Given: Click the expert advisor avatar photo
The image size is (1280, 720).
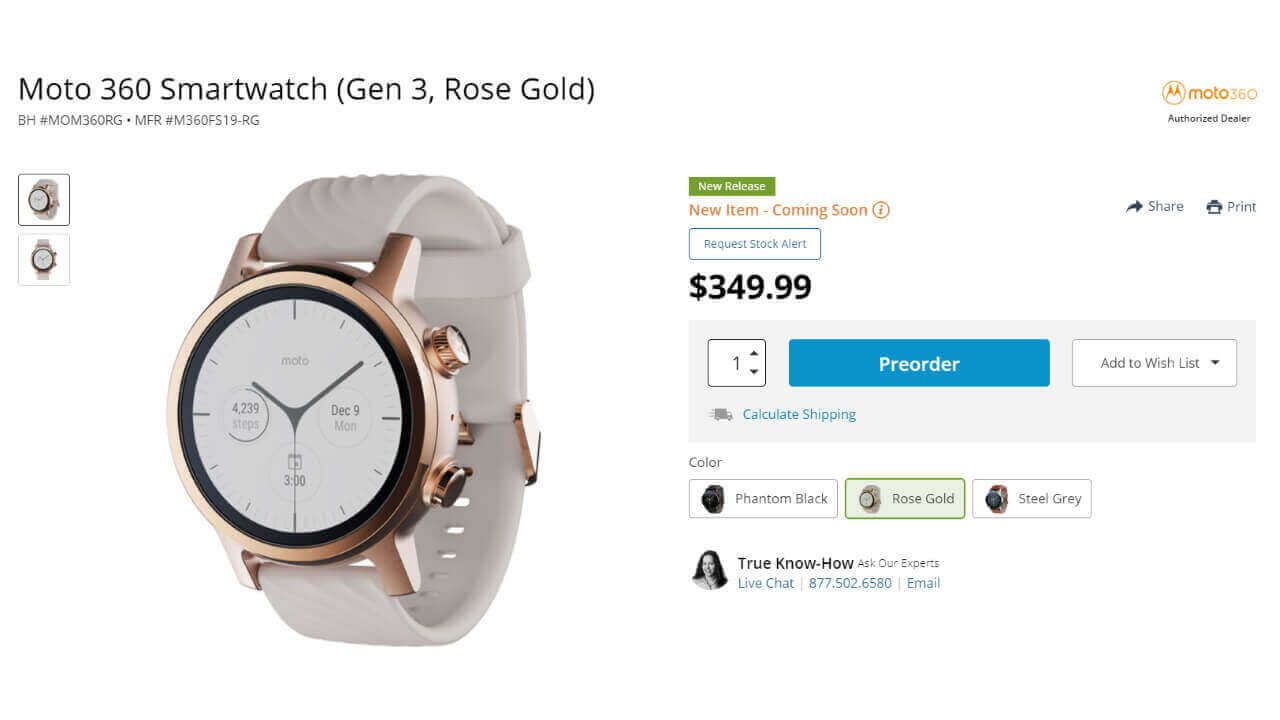Looking at the screenshot, I should click(710, 570).
